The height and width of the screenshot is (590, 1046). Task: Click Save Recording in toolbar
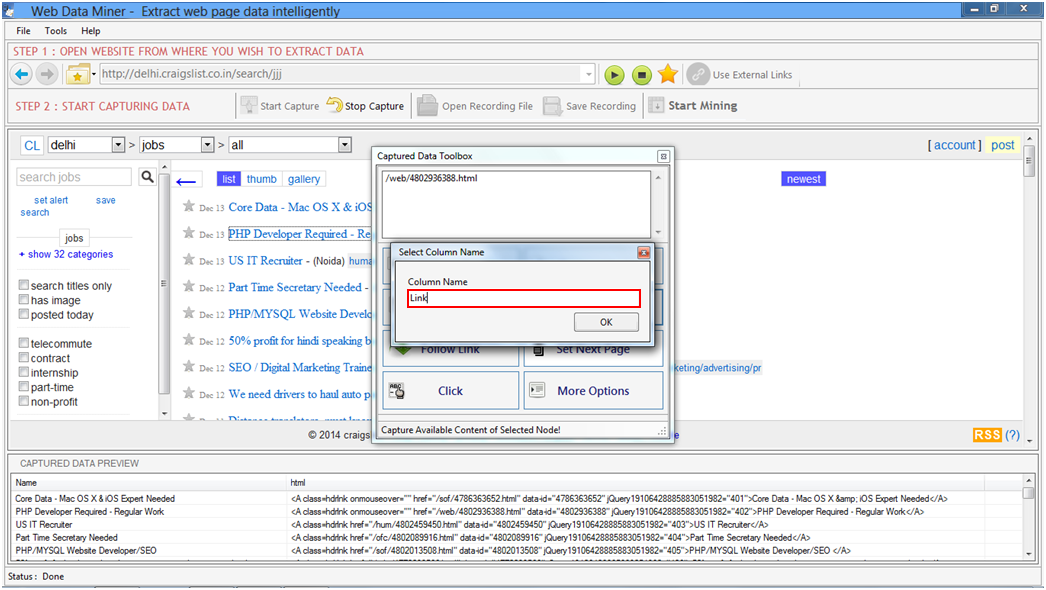tap(589, 105)
